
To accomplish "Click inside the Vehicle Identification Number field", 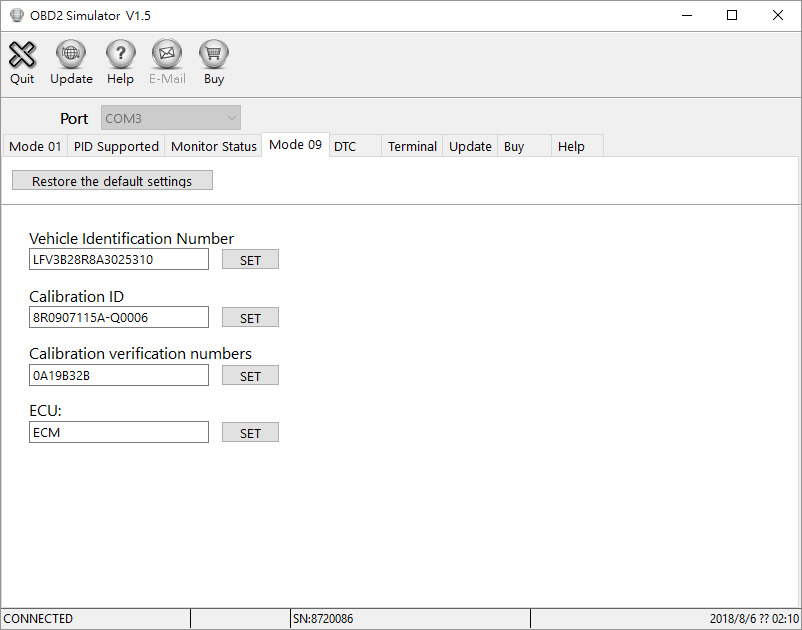I will coord(118,259).
